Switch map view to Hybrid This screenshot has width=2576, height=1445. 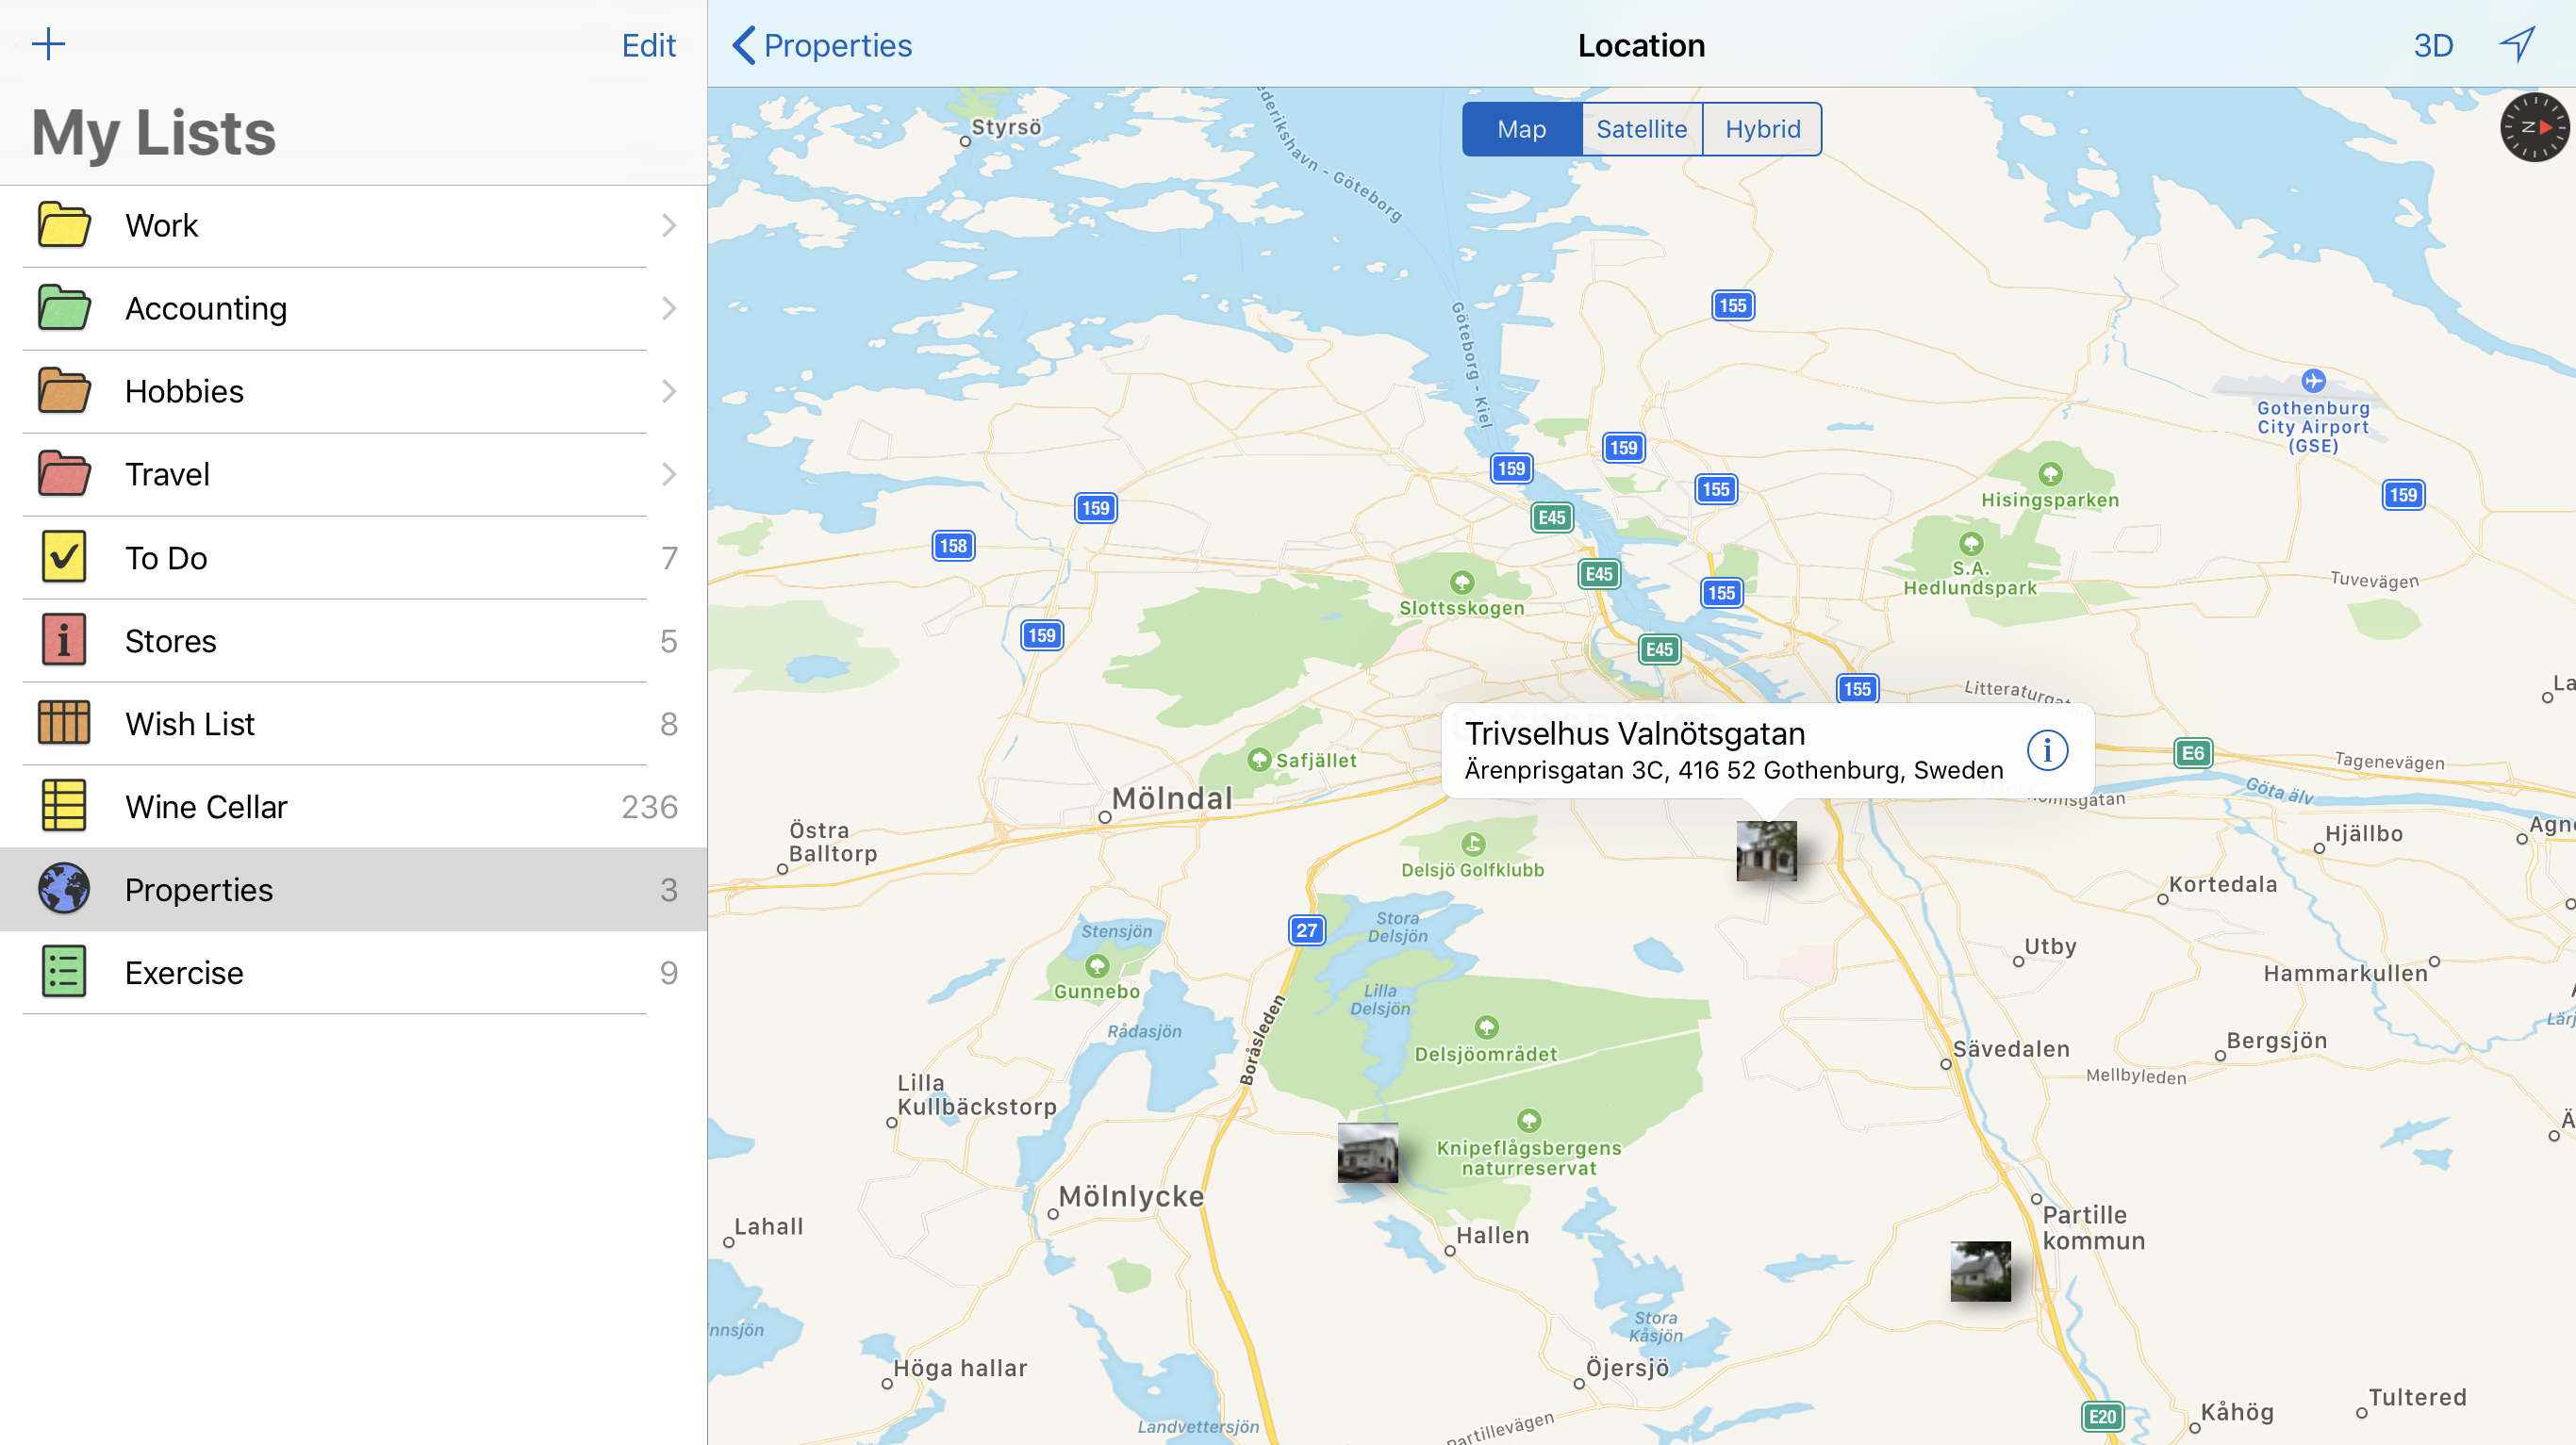click(1762, 129)
